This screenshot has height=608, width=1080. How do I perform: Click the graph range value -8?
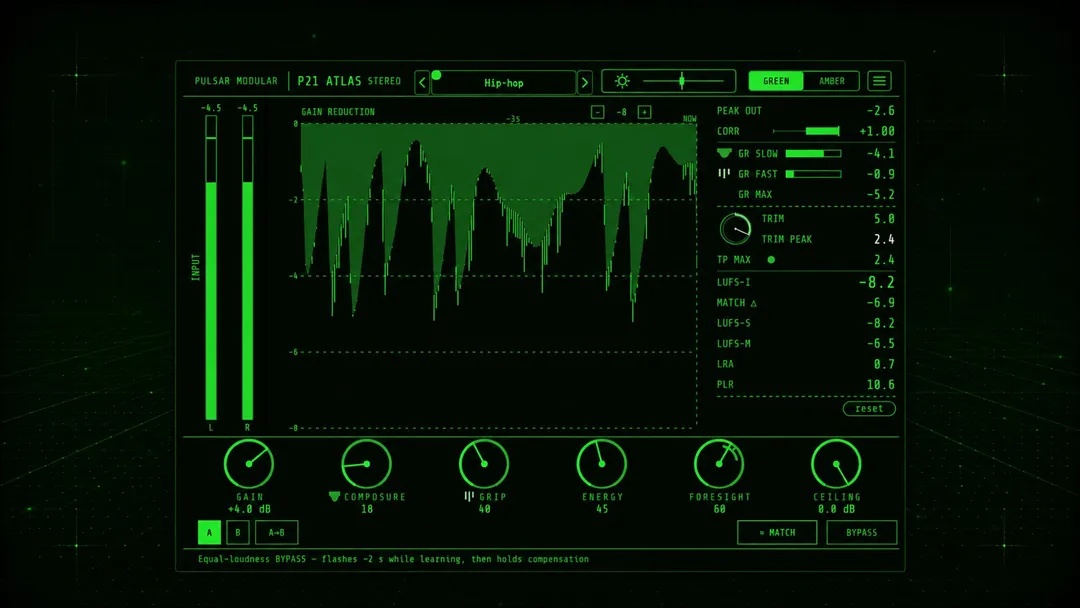pyautogui.click(x=621, y=112)
